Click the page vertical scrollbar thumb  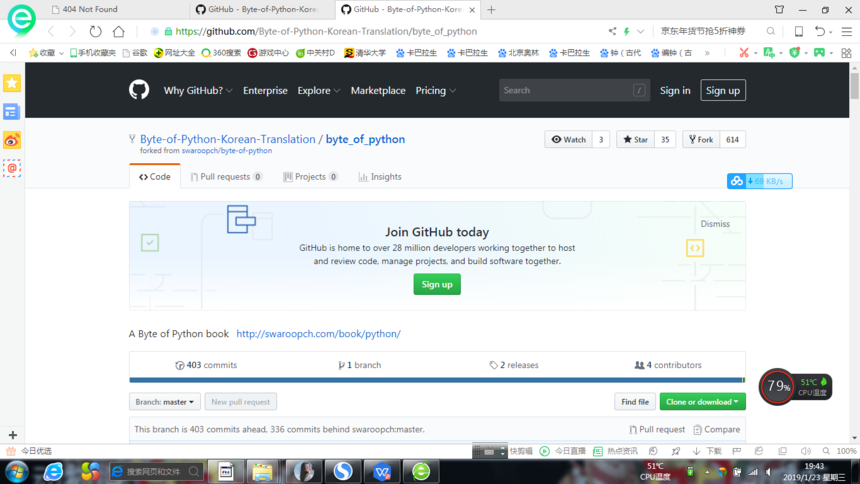click(x=855, y=86)
